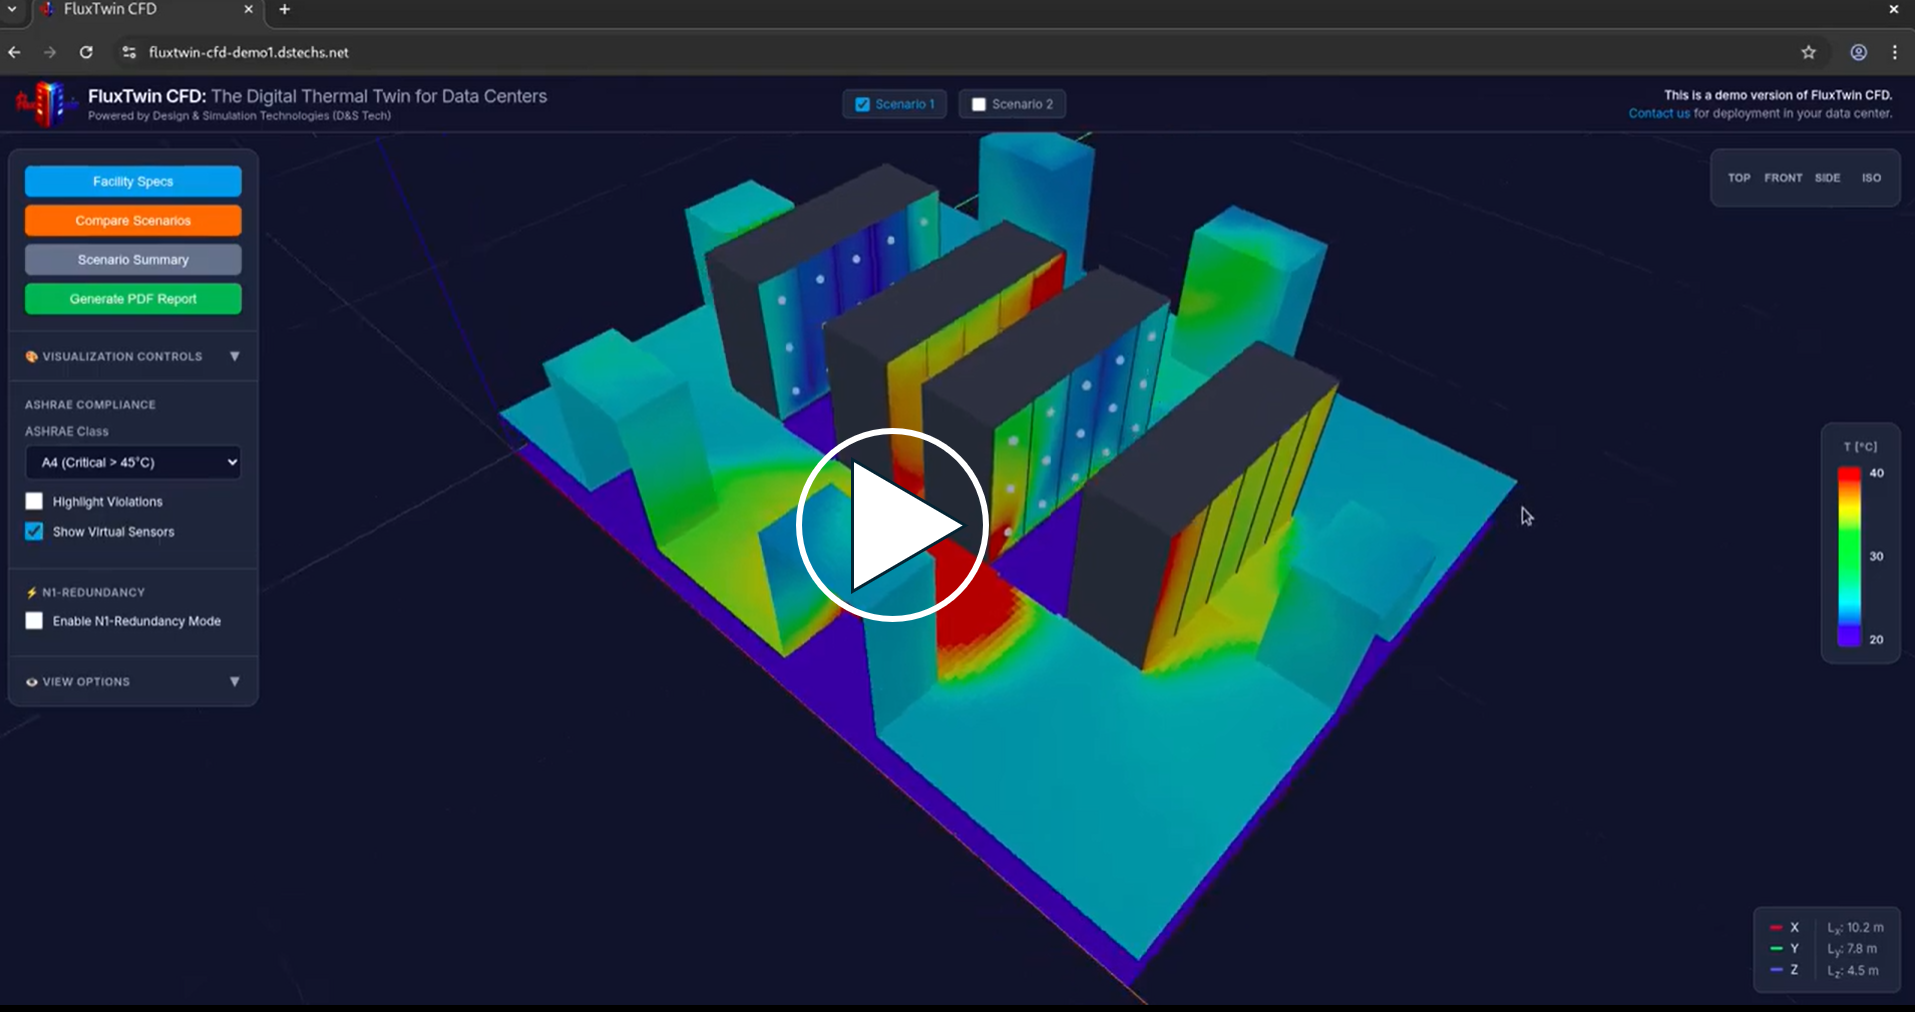Uncheck the Scenario 1 checkbox
1915x1012 pixels.
point(862,104)
